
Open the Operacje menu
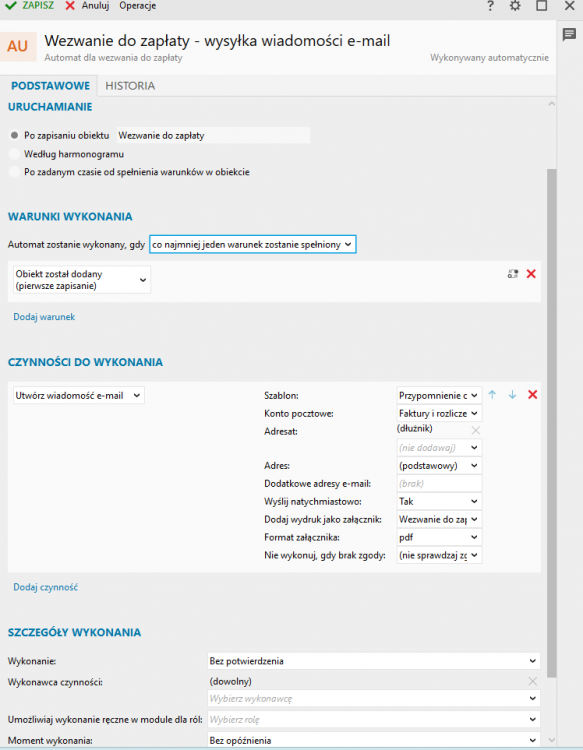(x=138, y=6)
